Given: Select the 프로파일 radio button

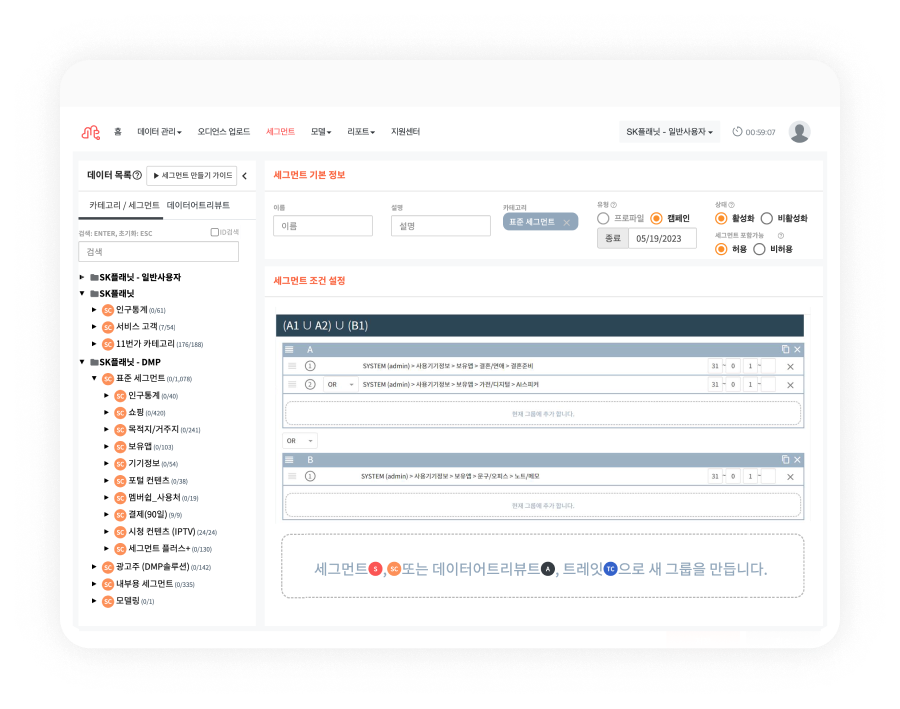Looking at the screenshot, I should tap(603, 218).
